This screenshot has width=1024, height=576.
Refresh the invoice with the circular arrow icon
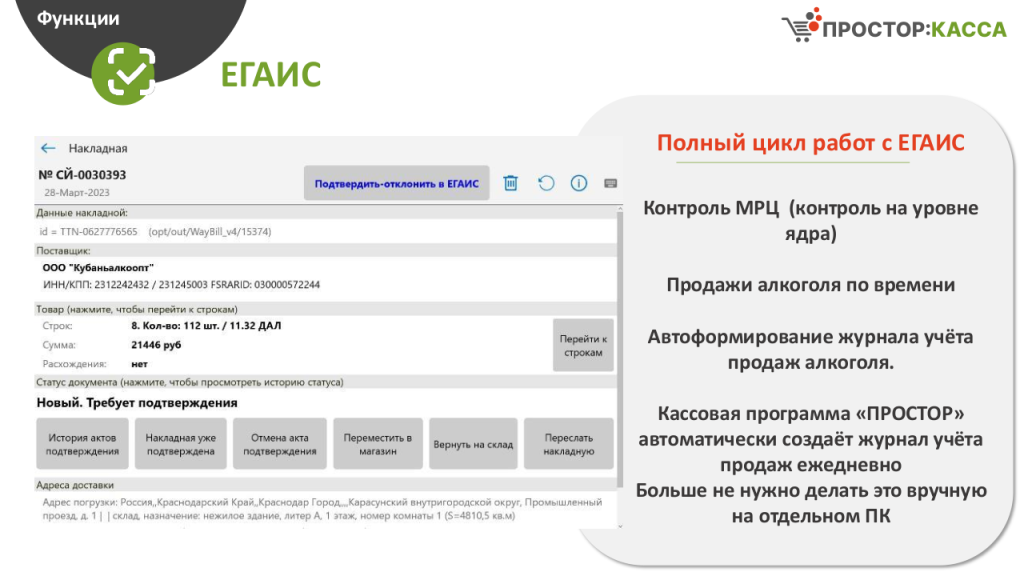(546, 184)
